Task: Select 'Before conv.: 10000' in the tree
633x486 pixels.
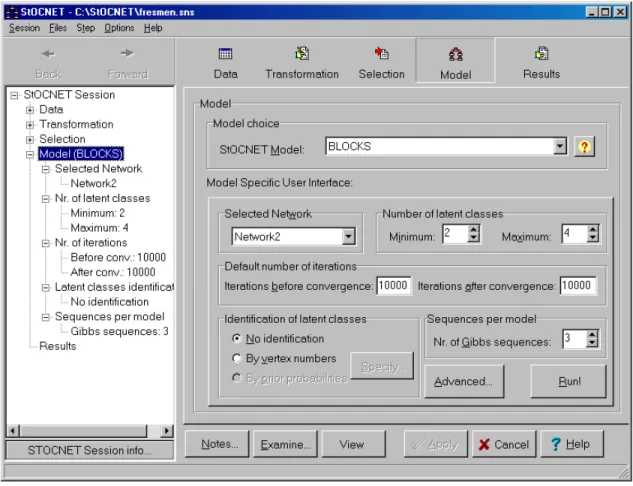Action: (118, 258)
